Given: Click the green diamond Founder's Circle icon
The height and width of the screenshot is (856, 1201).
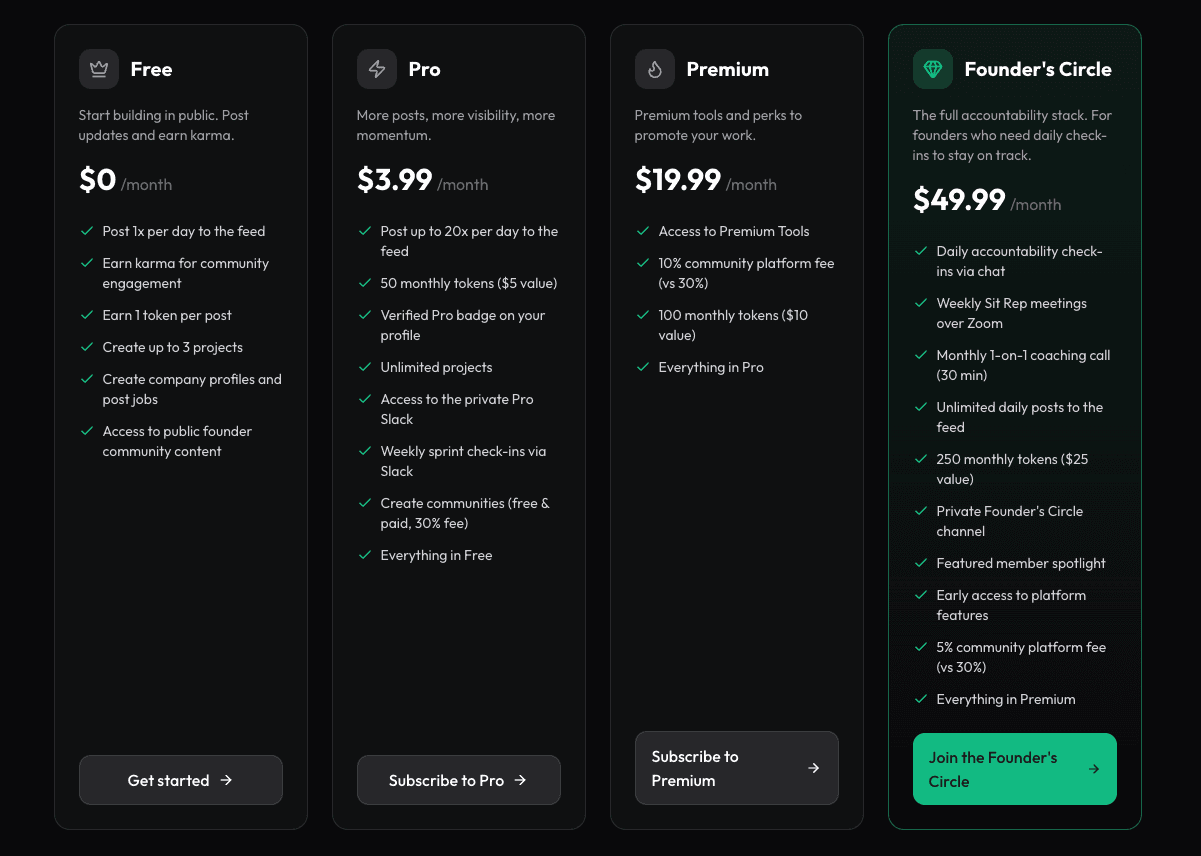Looking at the screenshot, I should click(933, 69).
